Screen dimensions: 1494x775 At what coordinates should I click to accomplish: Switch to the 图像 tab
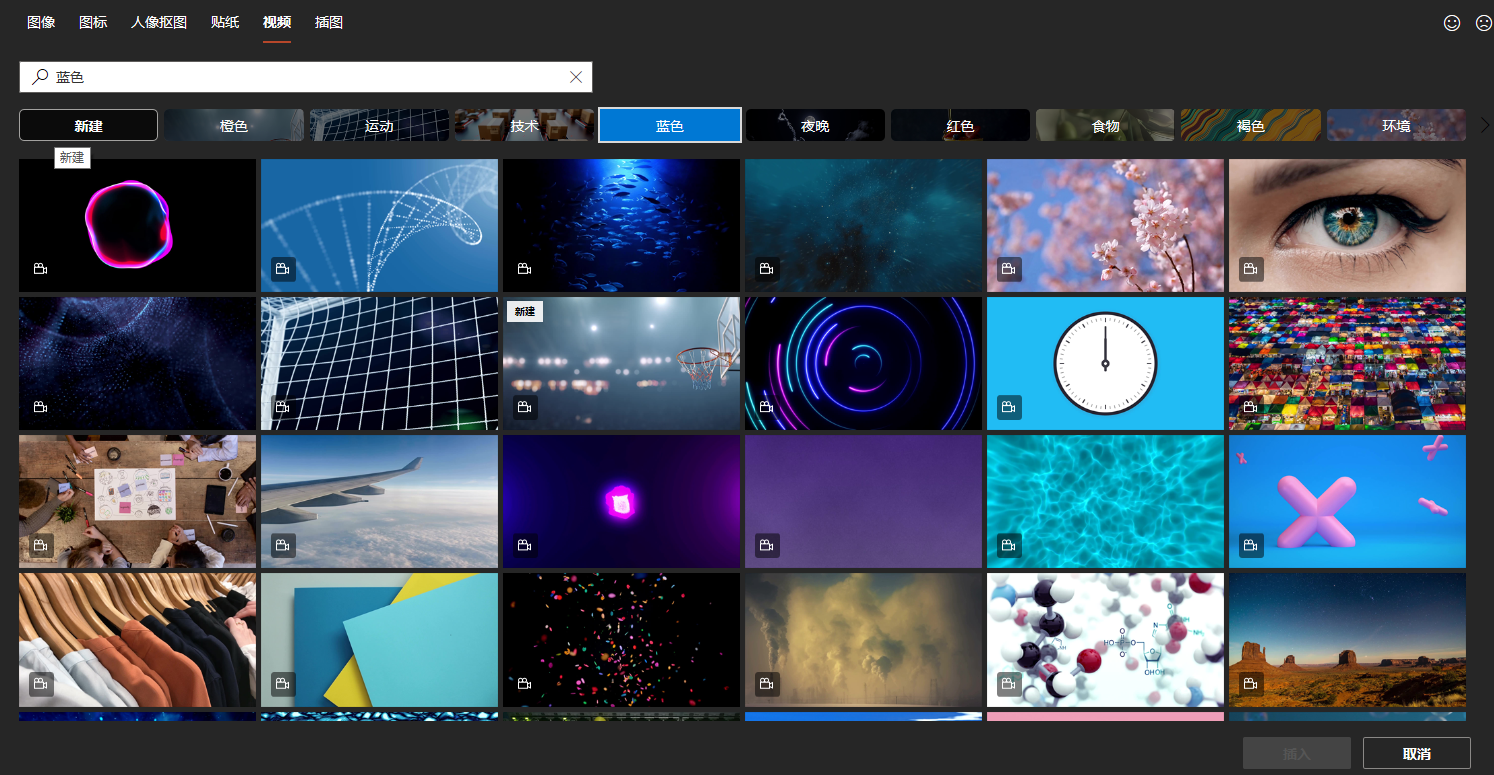(41, 22)
